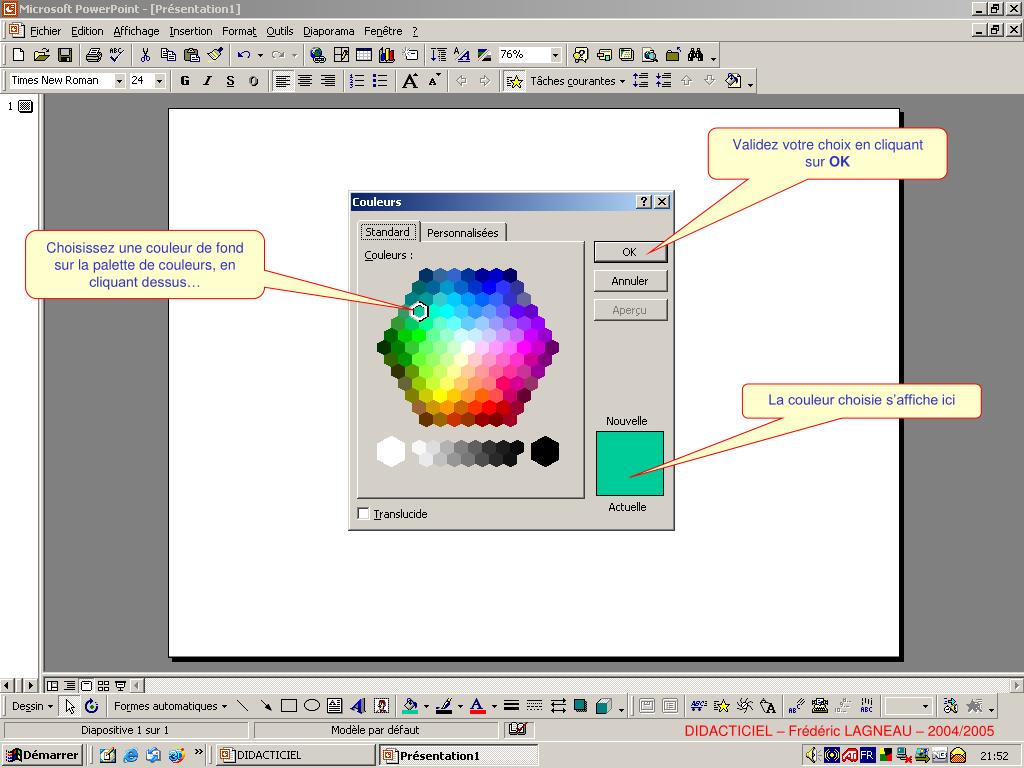Create a new blank presentation
1024x768 pixels.
(18, 55)
